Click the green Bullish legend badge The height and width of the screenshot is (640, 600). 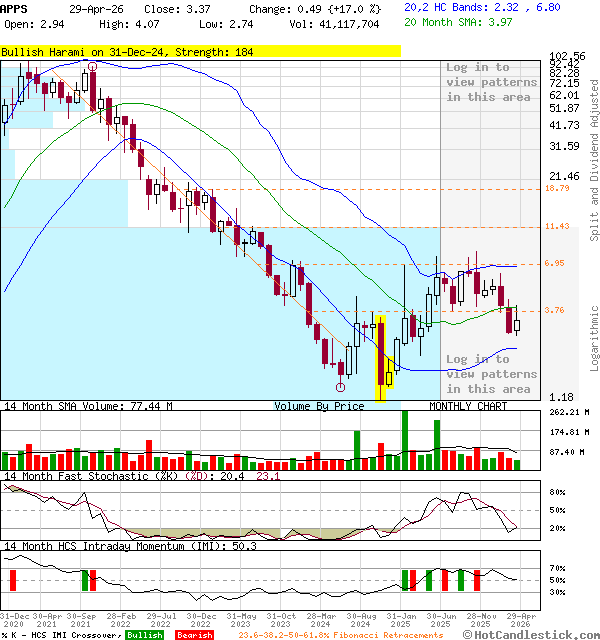pyautogui.click(x=144, y=635)
